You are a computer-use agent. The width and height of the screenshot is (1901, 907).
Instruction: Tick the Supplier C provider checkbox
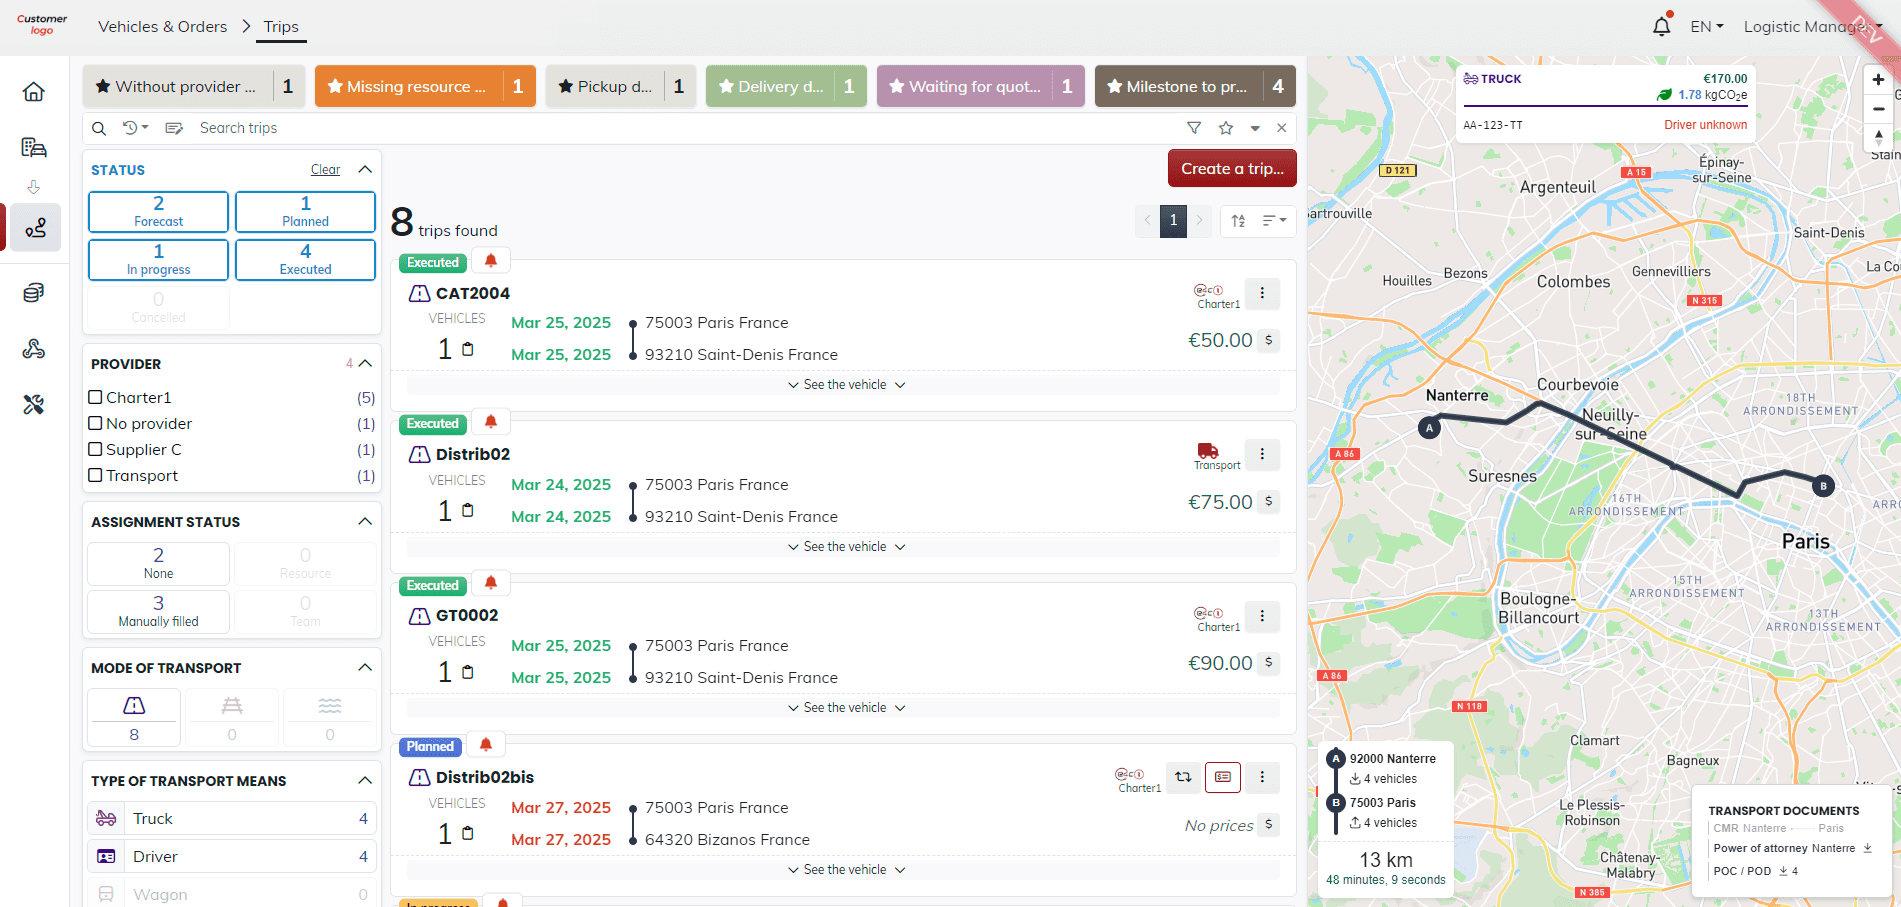(x=96, y=450)
